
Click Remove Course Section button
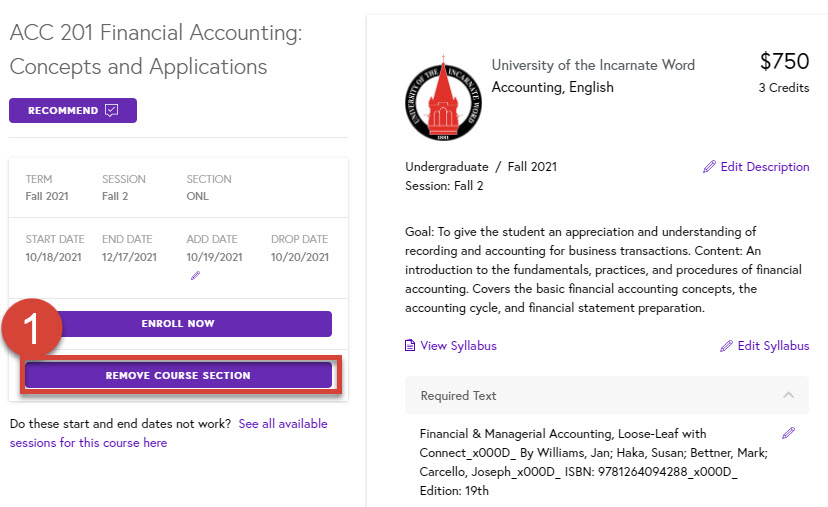(x=178, y=375)
